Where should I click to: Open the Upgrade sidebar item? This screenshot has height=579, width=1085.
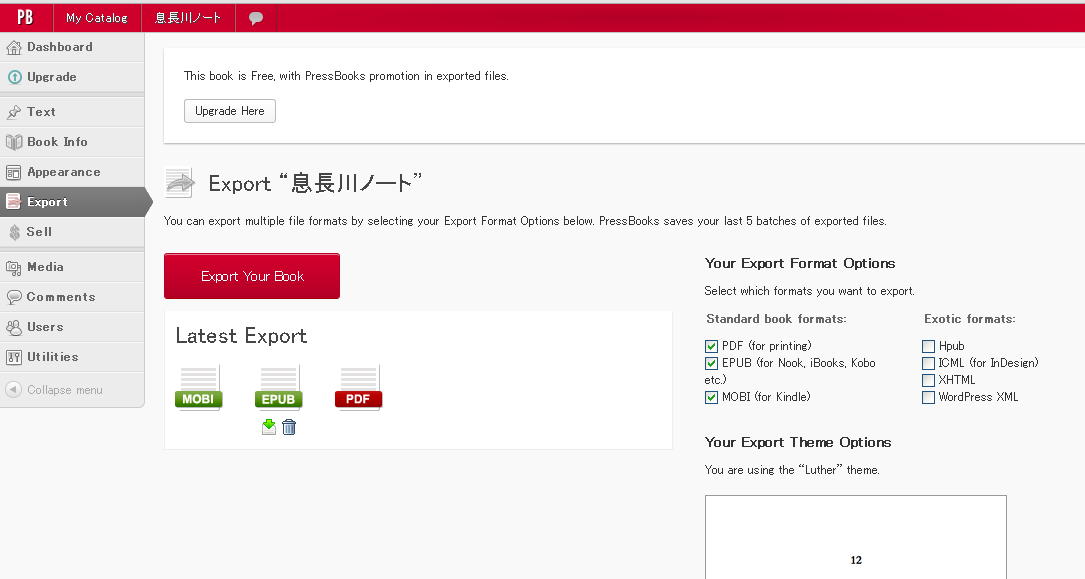72,77
